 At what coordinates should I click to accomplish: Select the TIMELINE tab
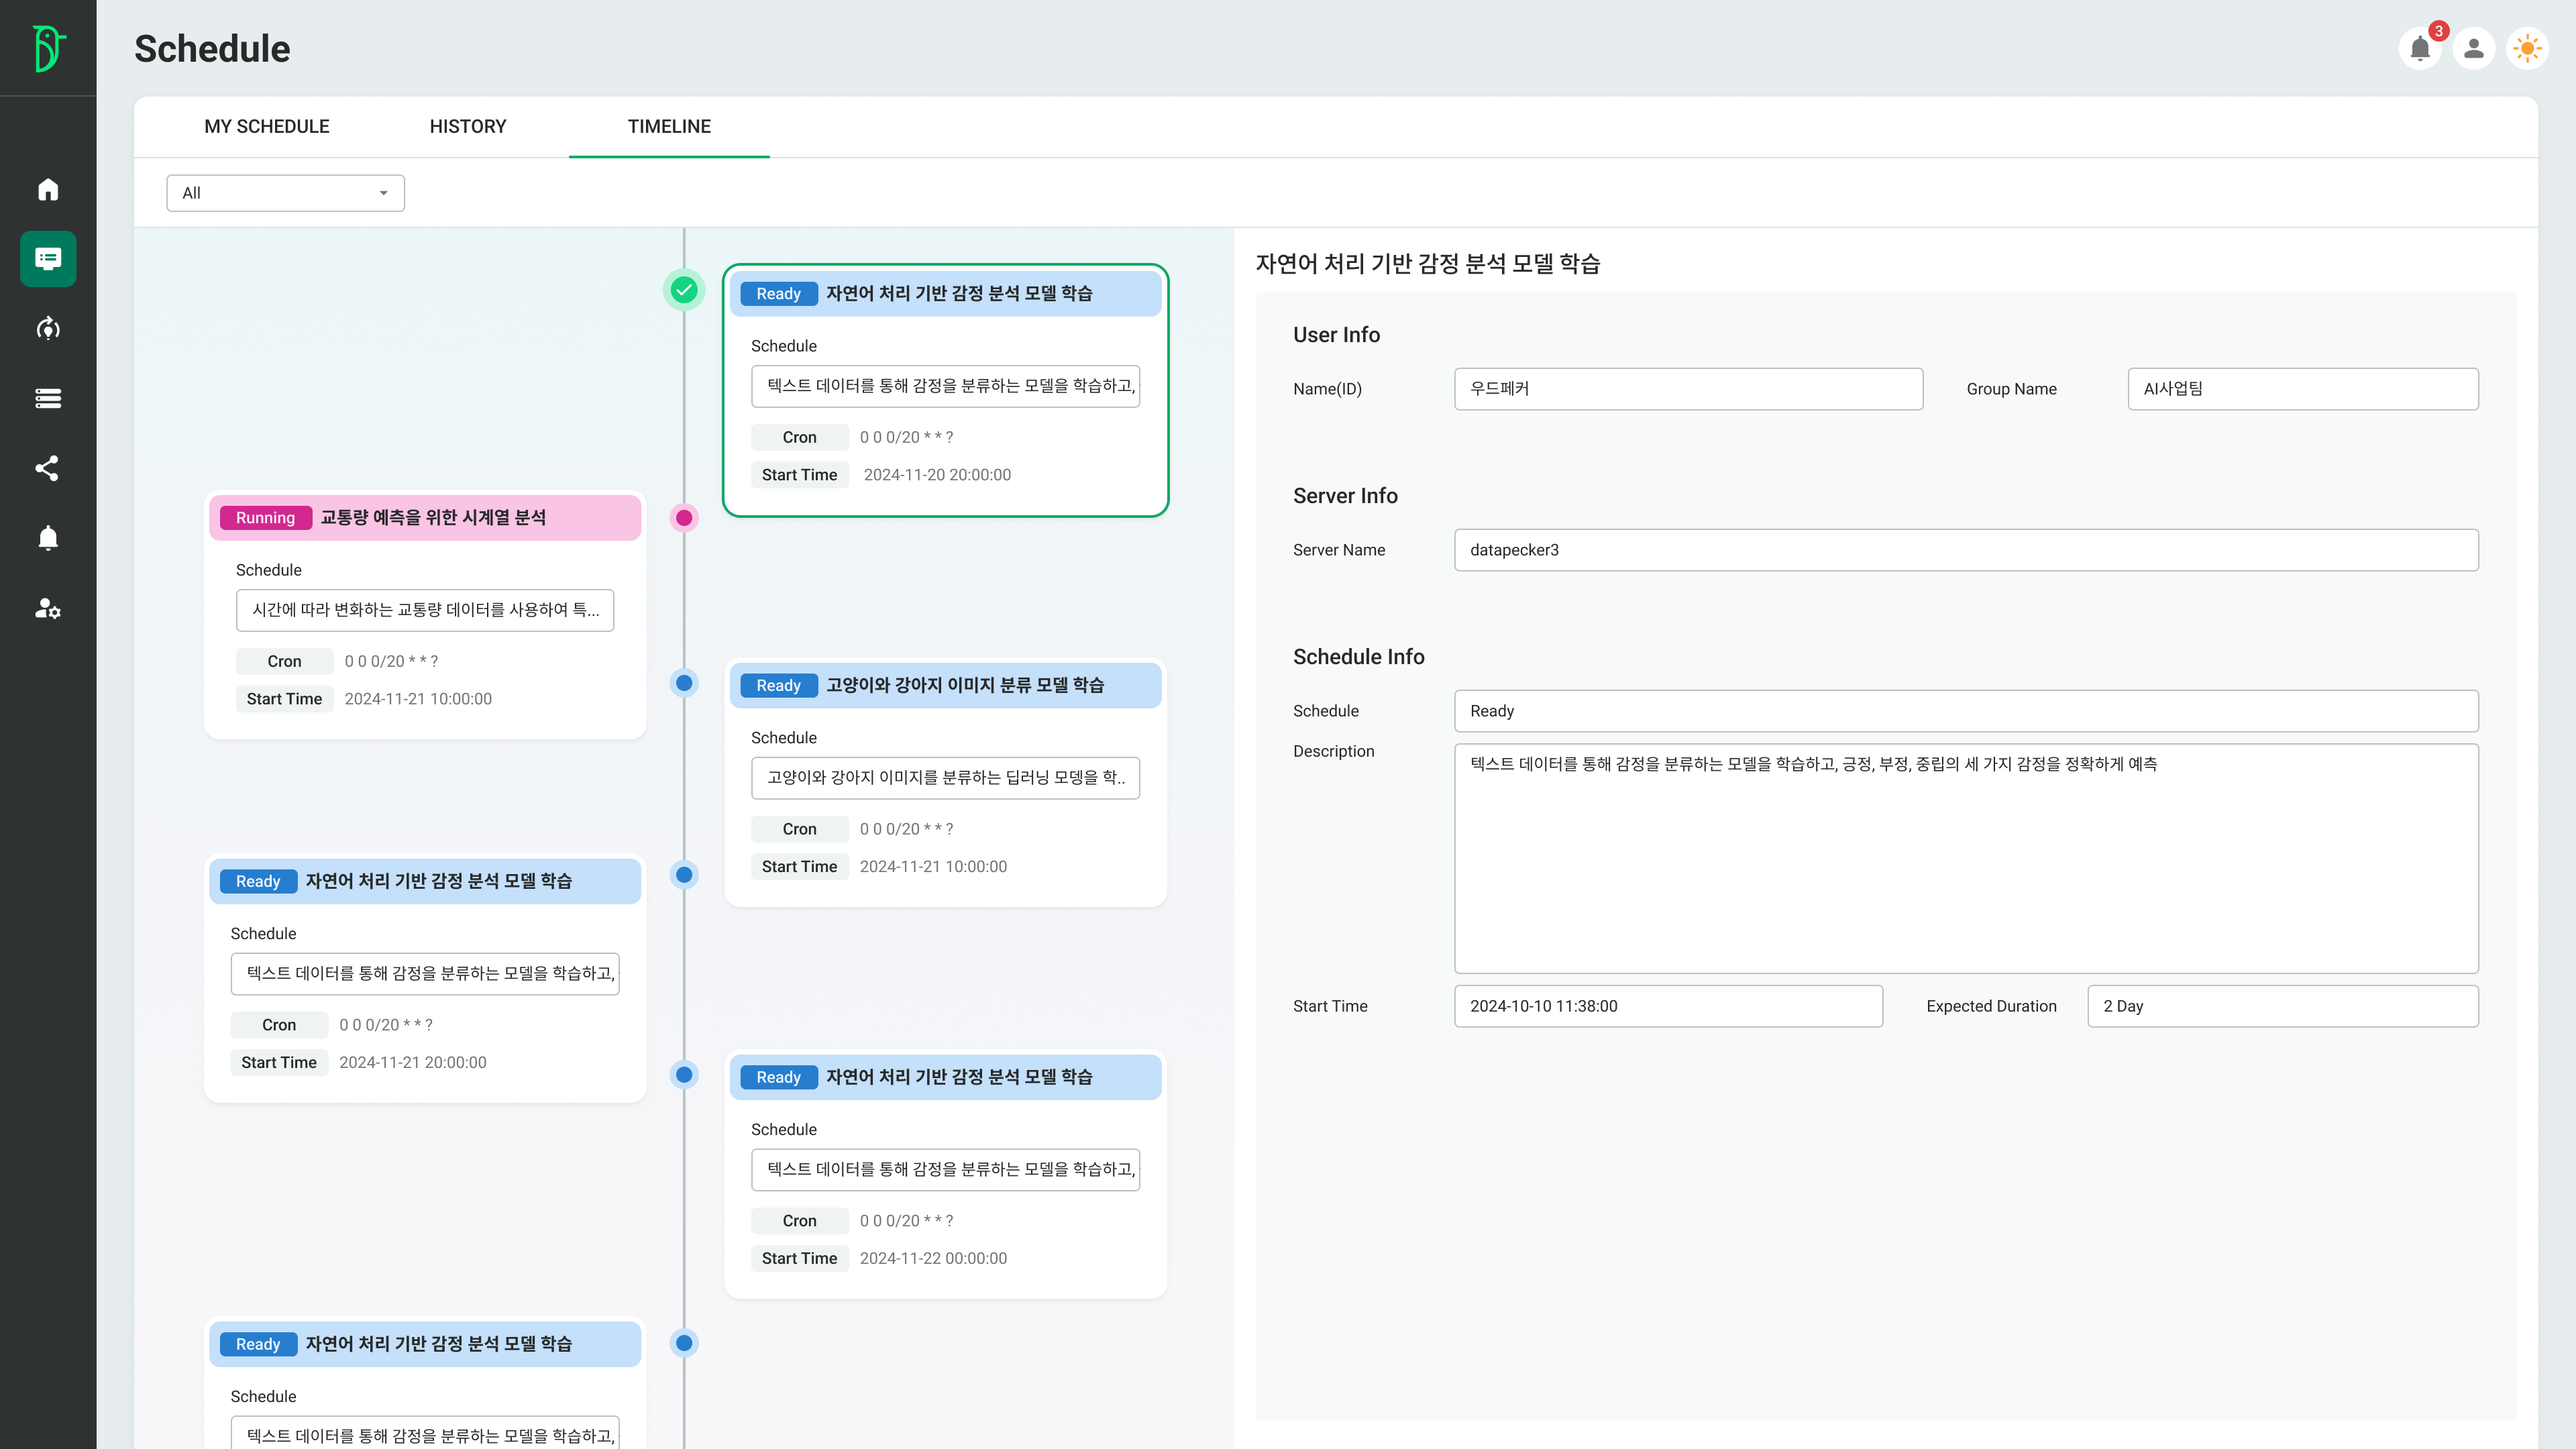pyautogui.click(x=669, y=127)
